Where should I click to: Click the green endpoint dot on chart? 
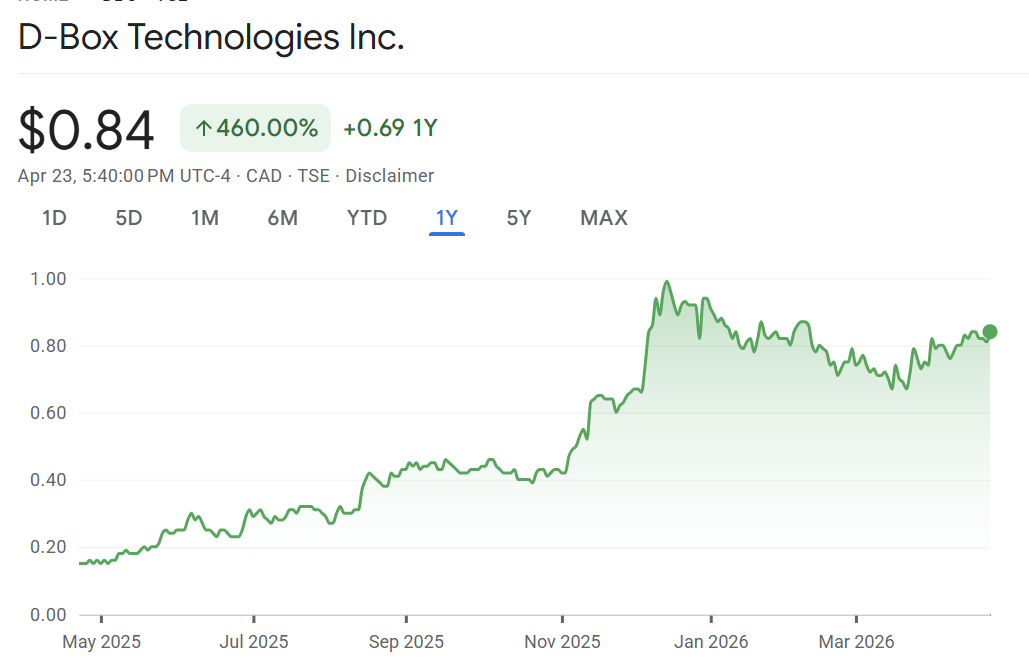point(990,332)
